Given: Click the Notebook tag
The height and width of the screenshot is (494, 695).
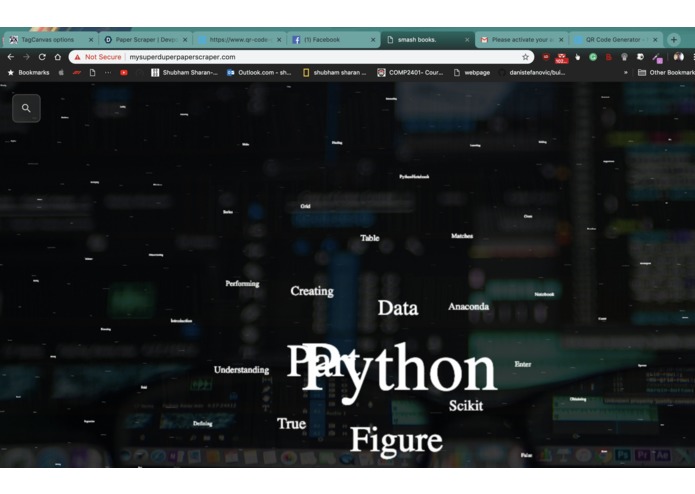Looking at the screenshot, I should click(x=544, y=294).
